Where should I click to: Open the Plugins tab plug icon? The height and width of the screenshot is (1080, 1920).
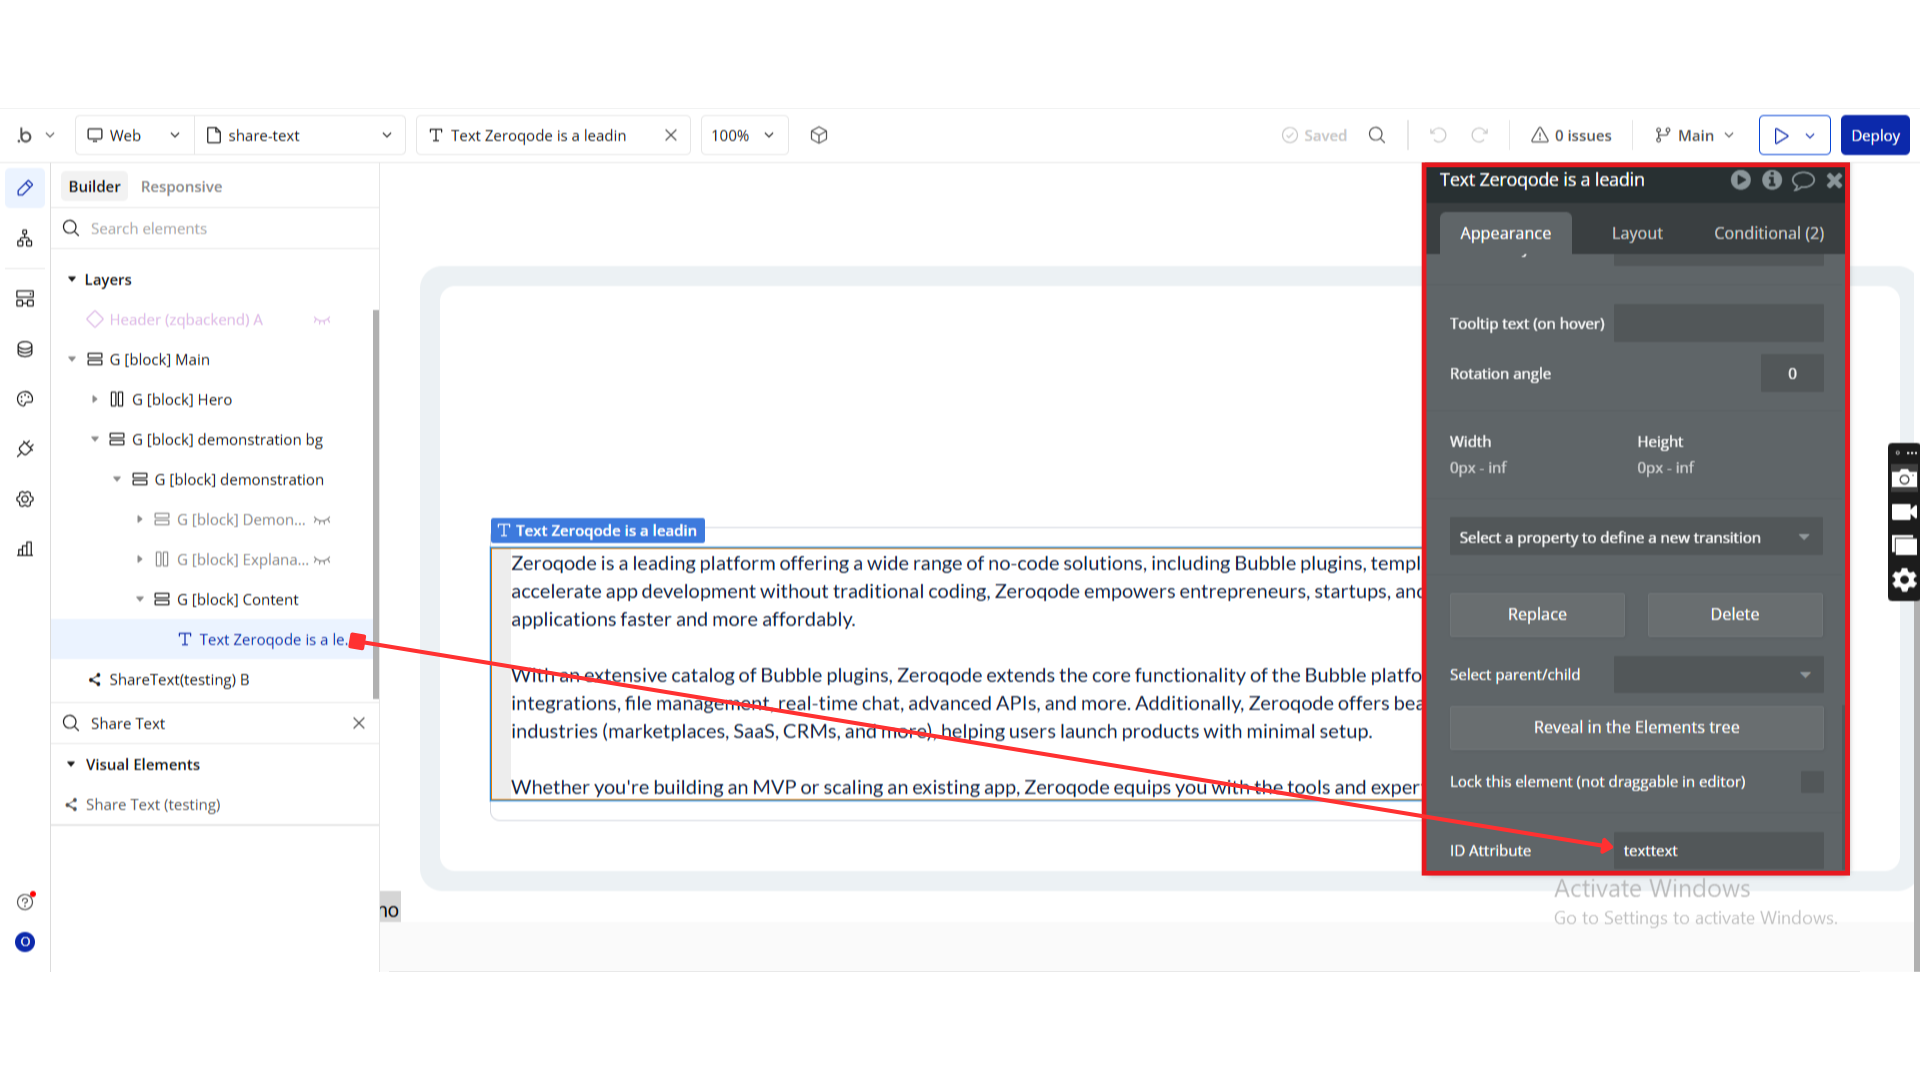click(25, 449)
